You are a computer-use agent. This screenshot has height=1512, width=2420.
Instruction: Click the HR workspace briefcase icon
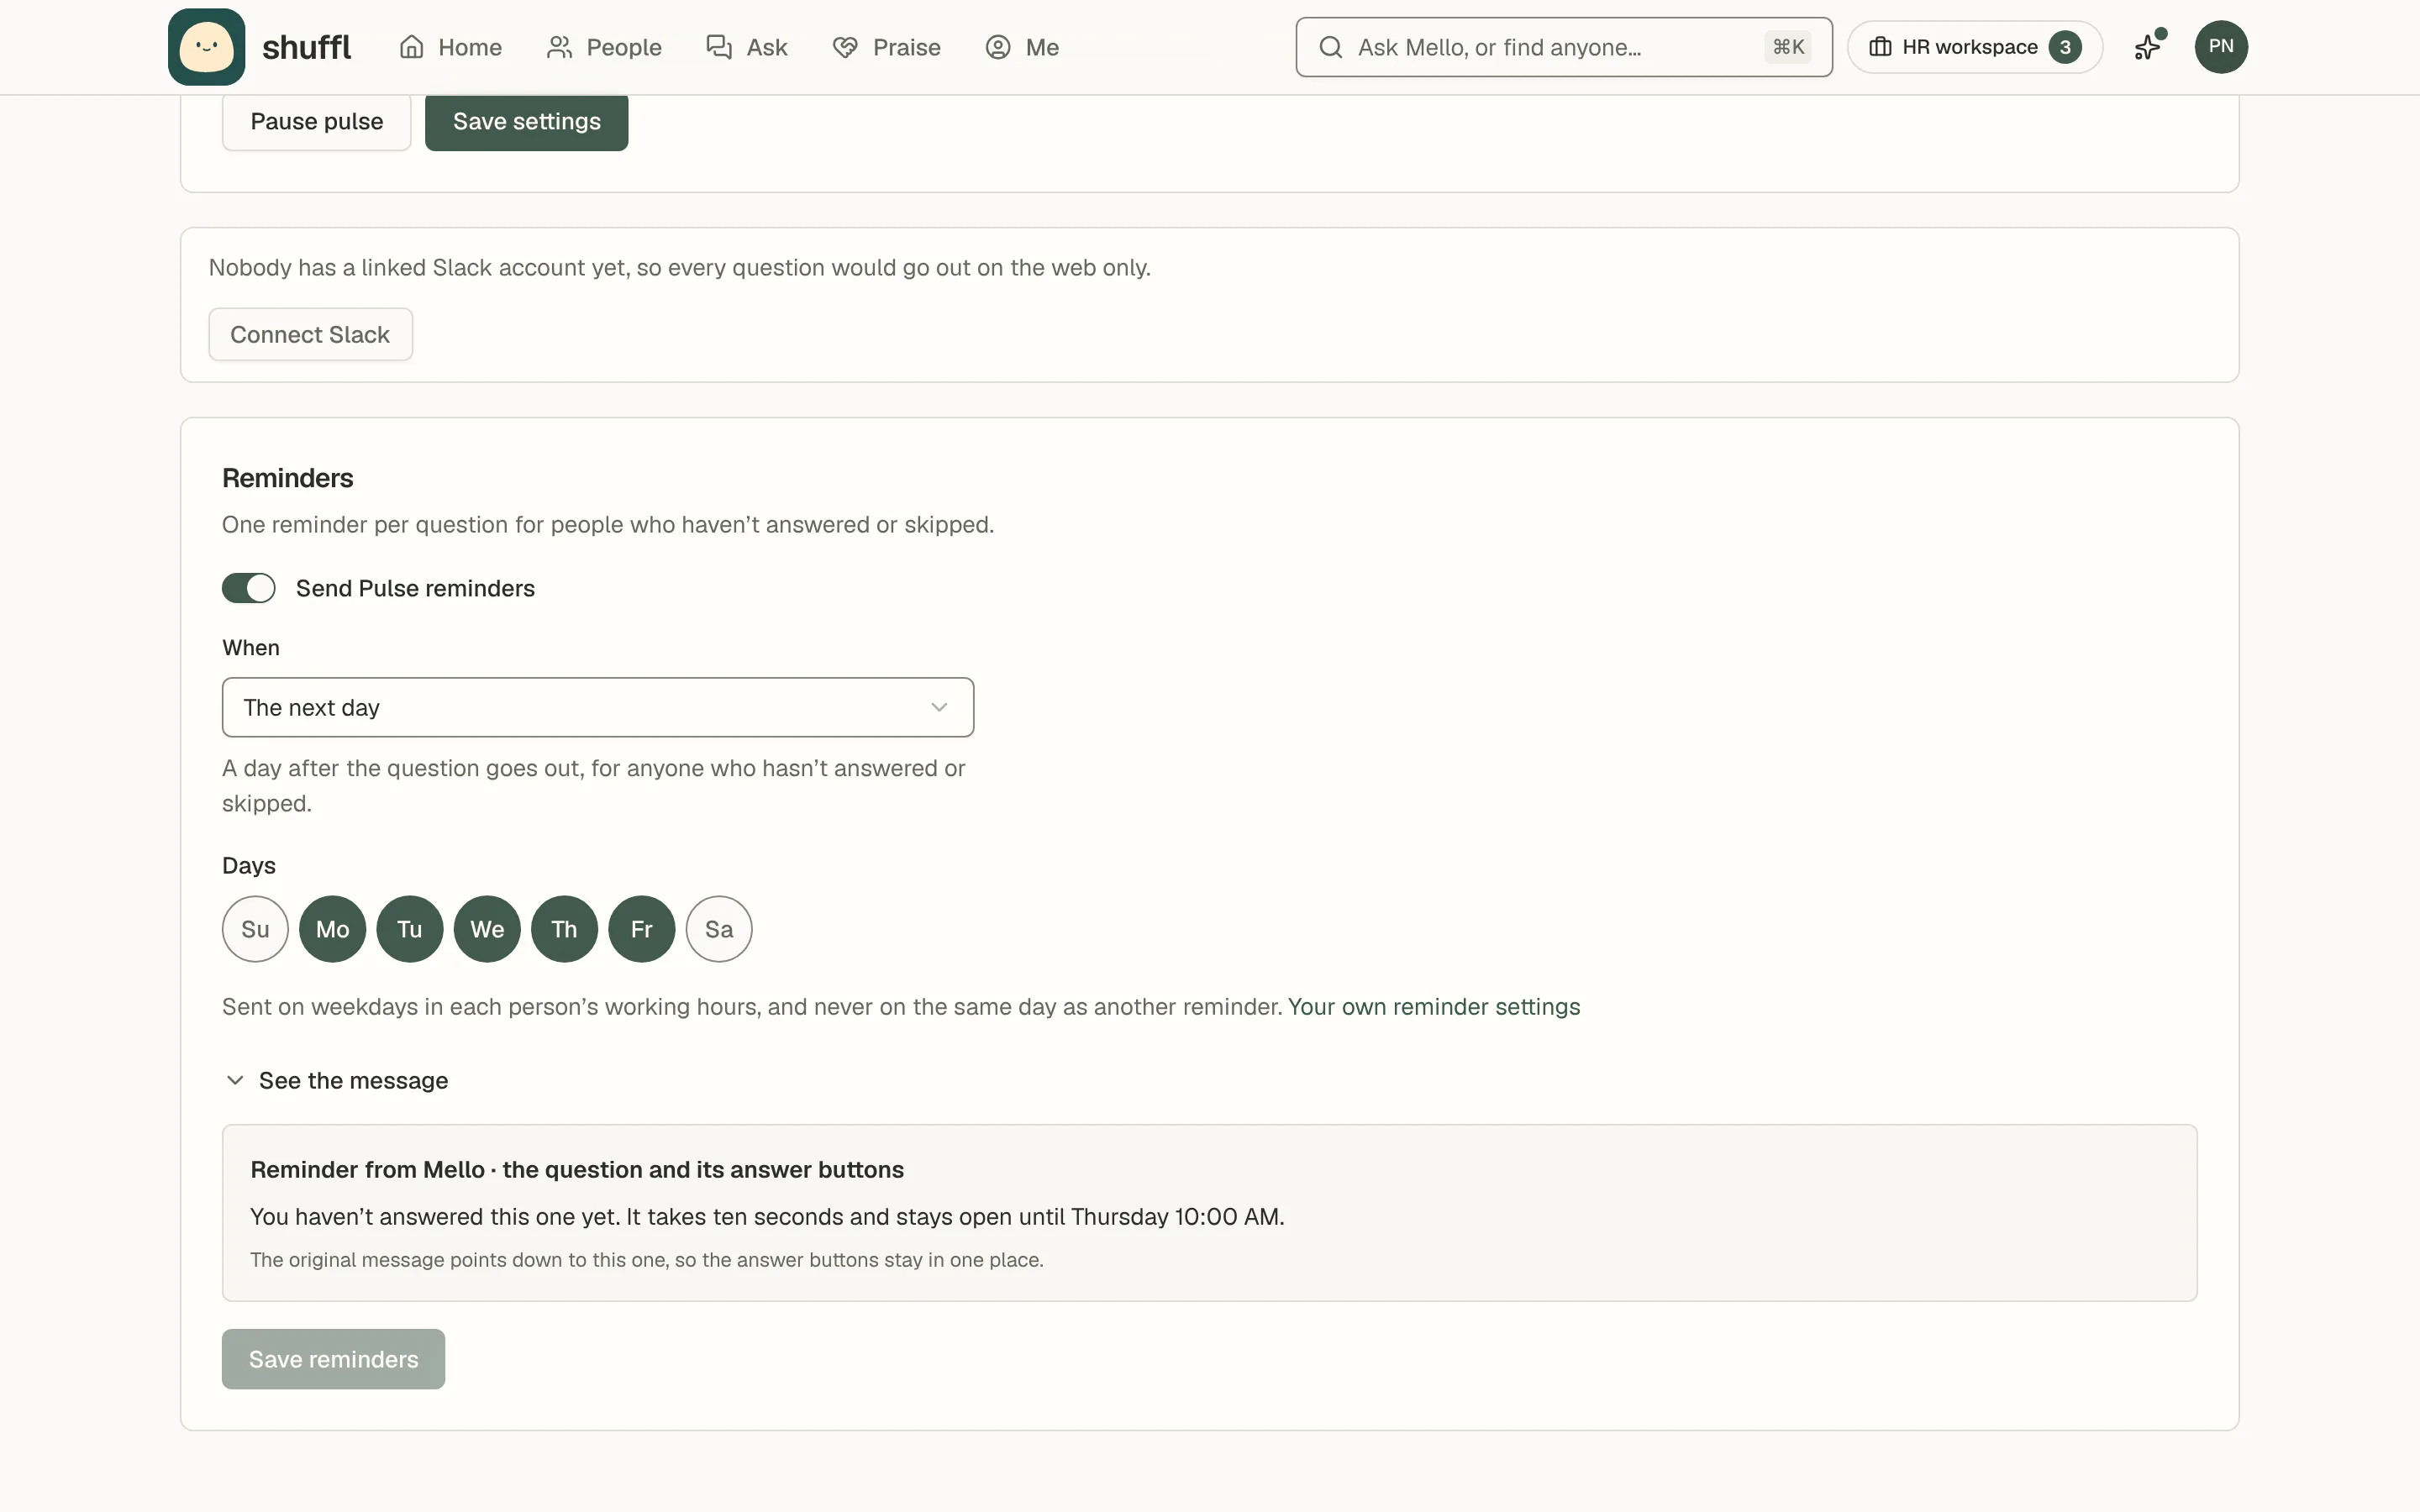point(1880,47)
